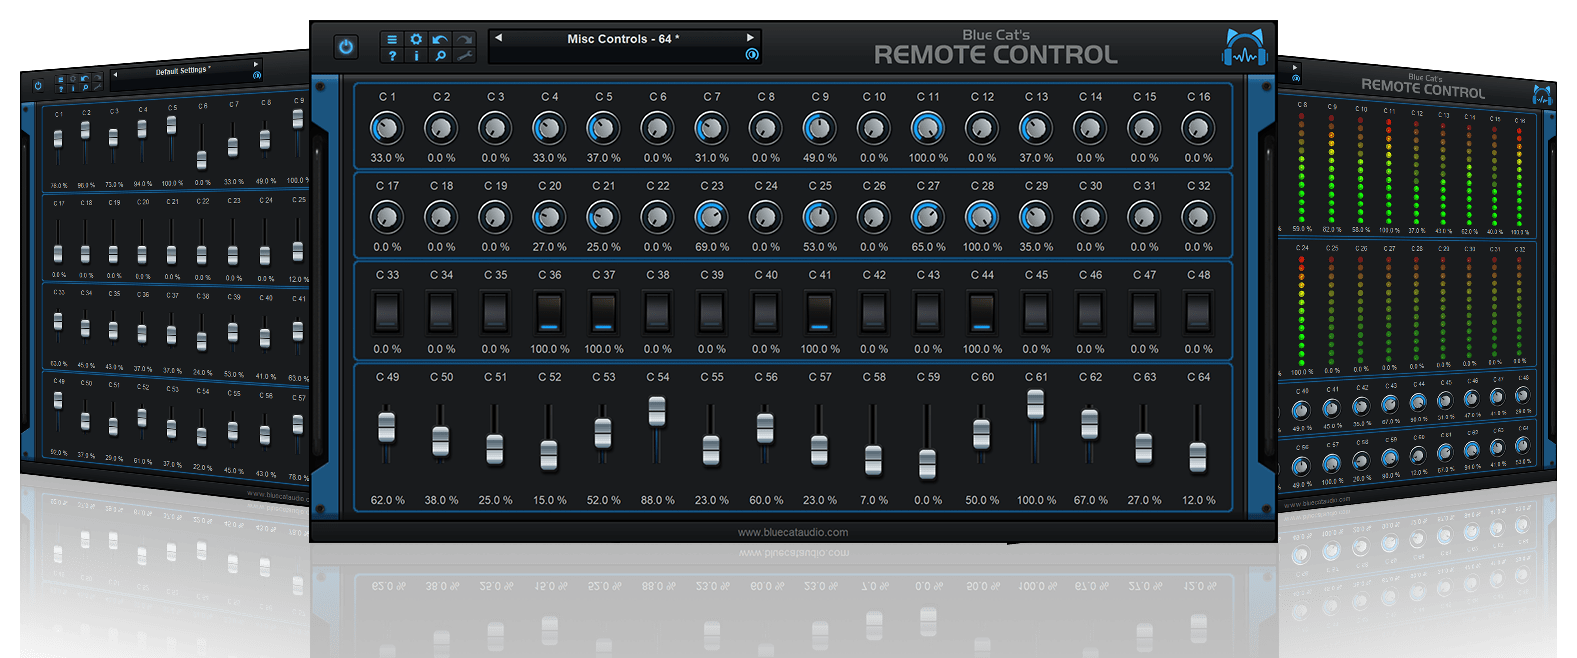Click the power bypass button

coord(346,47)
